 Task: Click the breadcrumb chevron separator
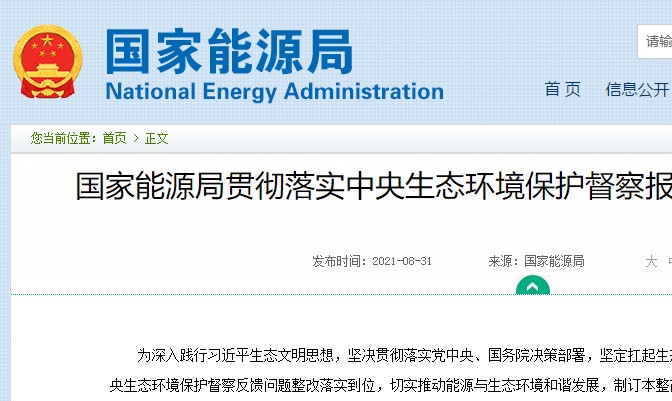click(136, 138)
